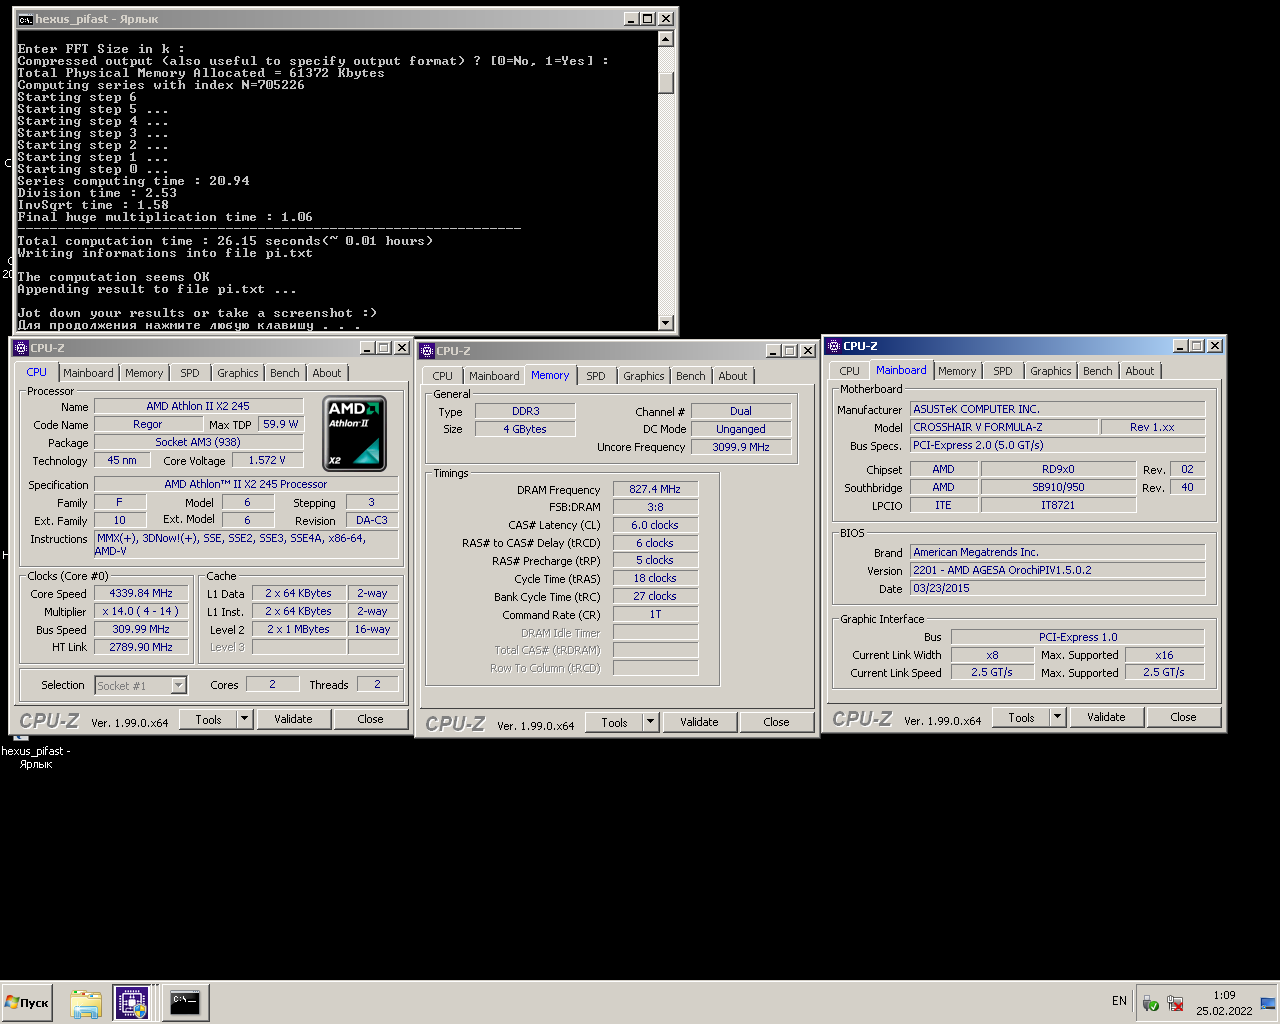
Task: Click Southbridge model SB910/950 field
Action: click(x=1058, y=487)
